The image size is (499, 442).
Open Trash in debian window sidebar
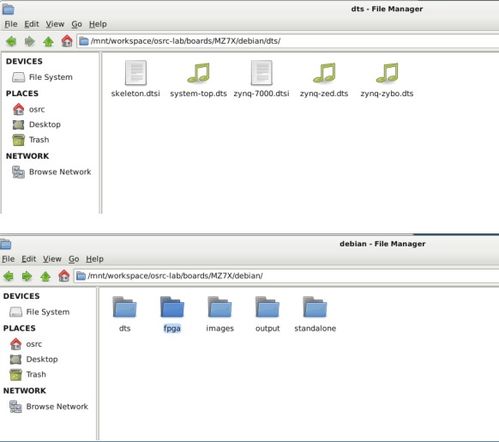coord(28,375)
